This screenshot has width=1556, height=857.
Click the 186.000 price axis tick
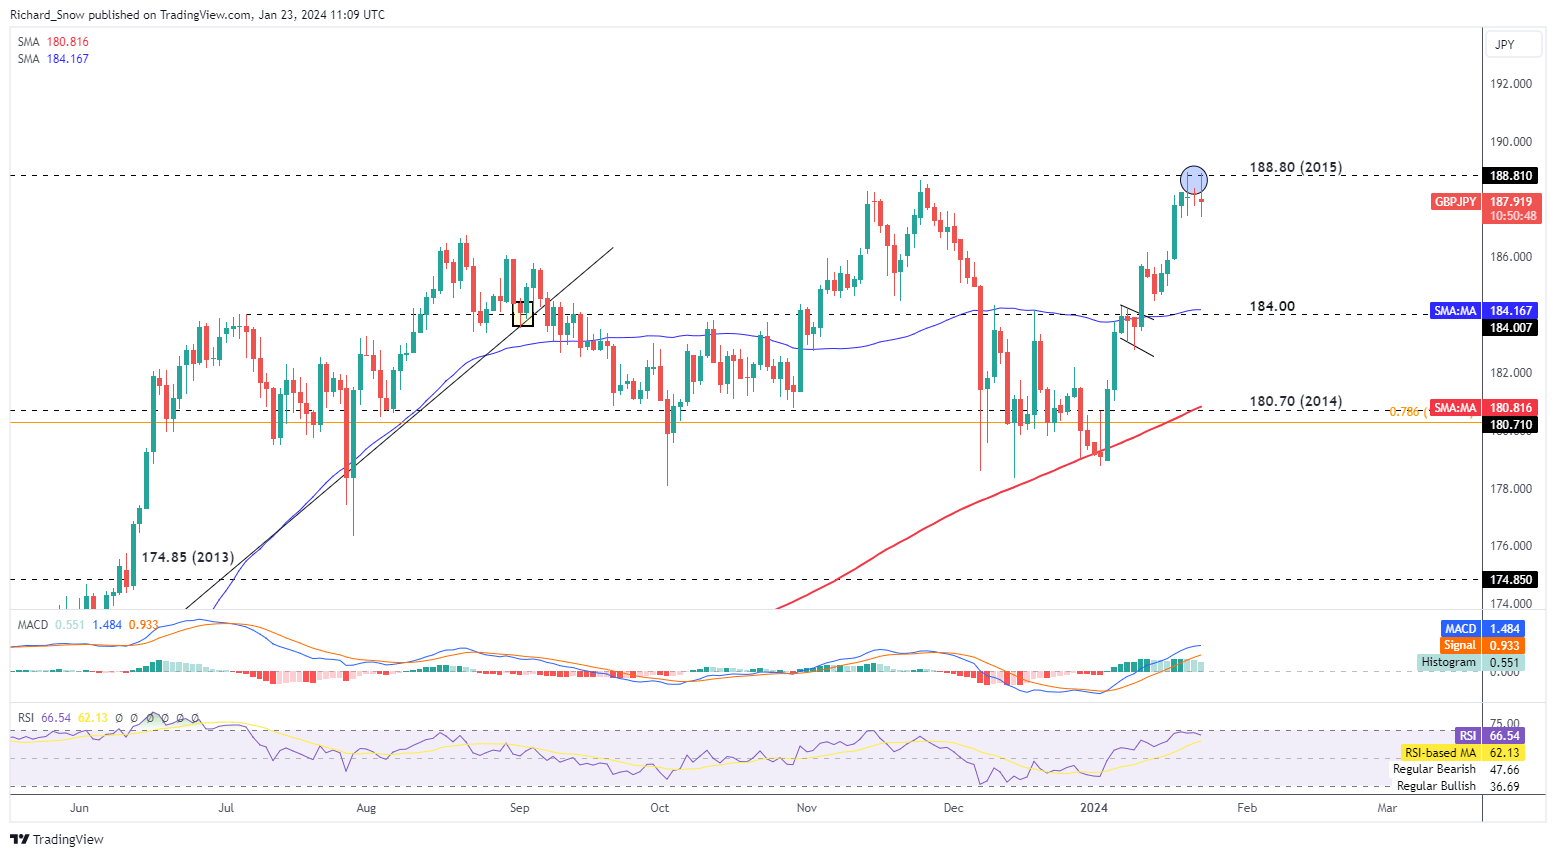pyautogui.click(x=1511, y=257)
